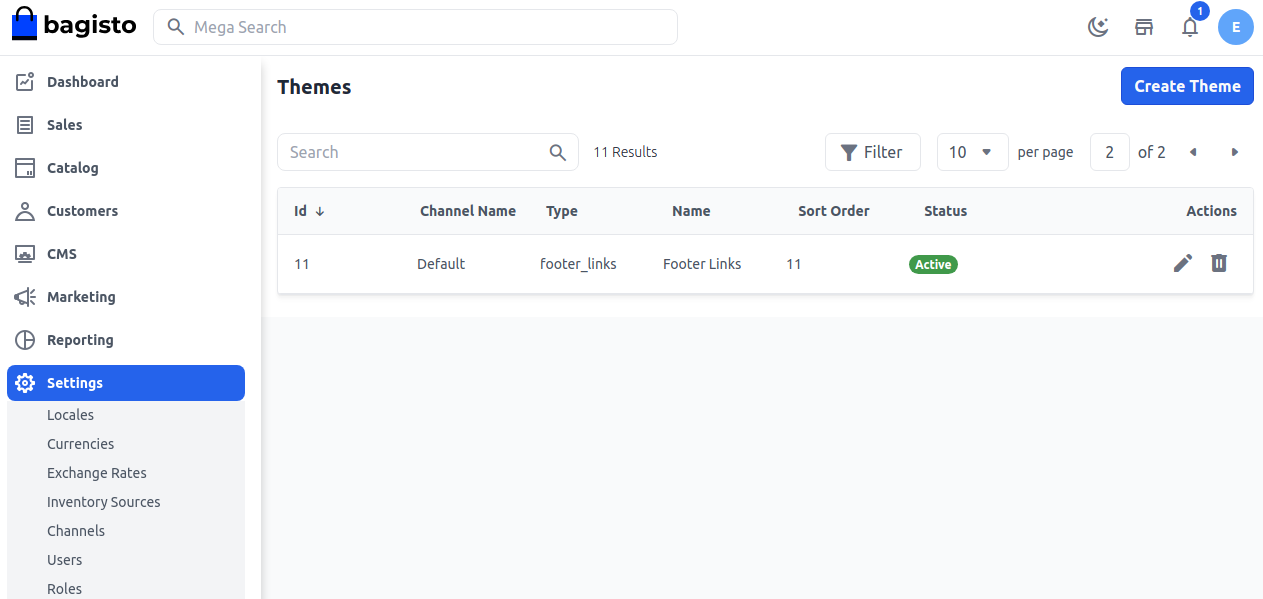Click the green Active status badge
The height and width of the screenshot is (599, 1263).
tap(932, 264)
